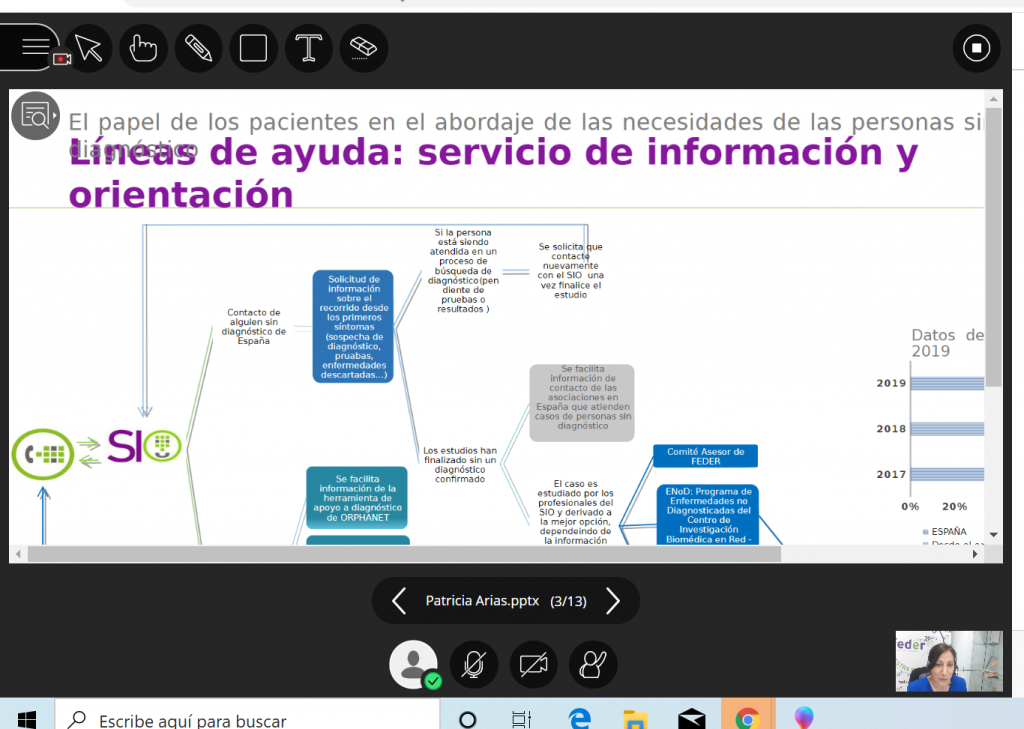Viewport: 1024px width, 729px height.
Task: Select the eraser tool
Action: [x=363, y=48]
